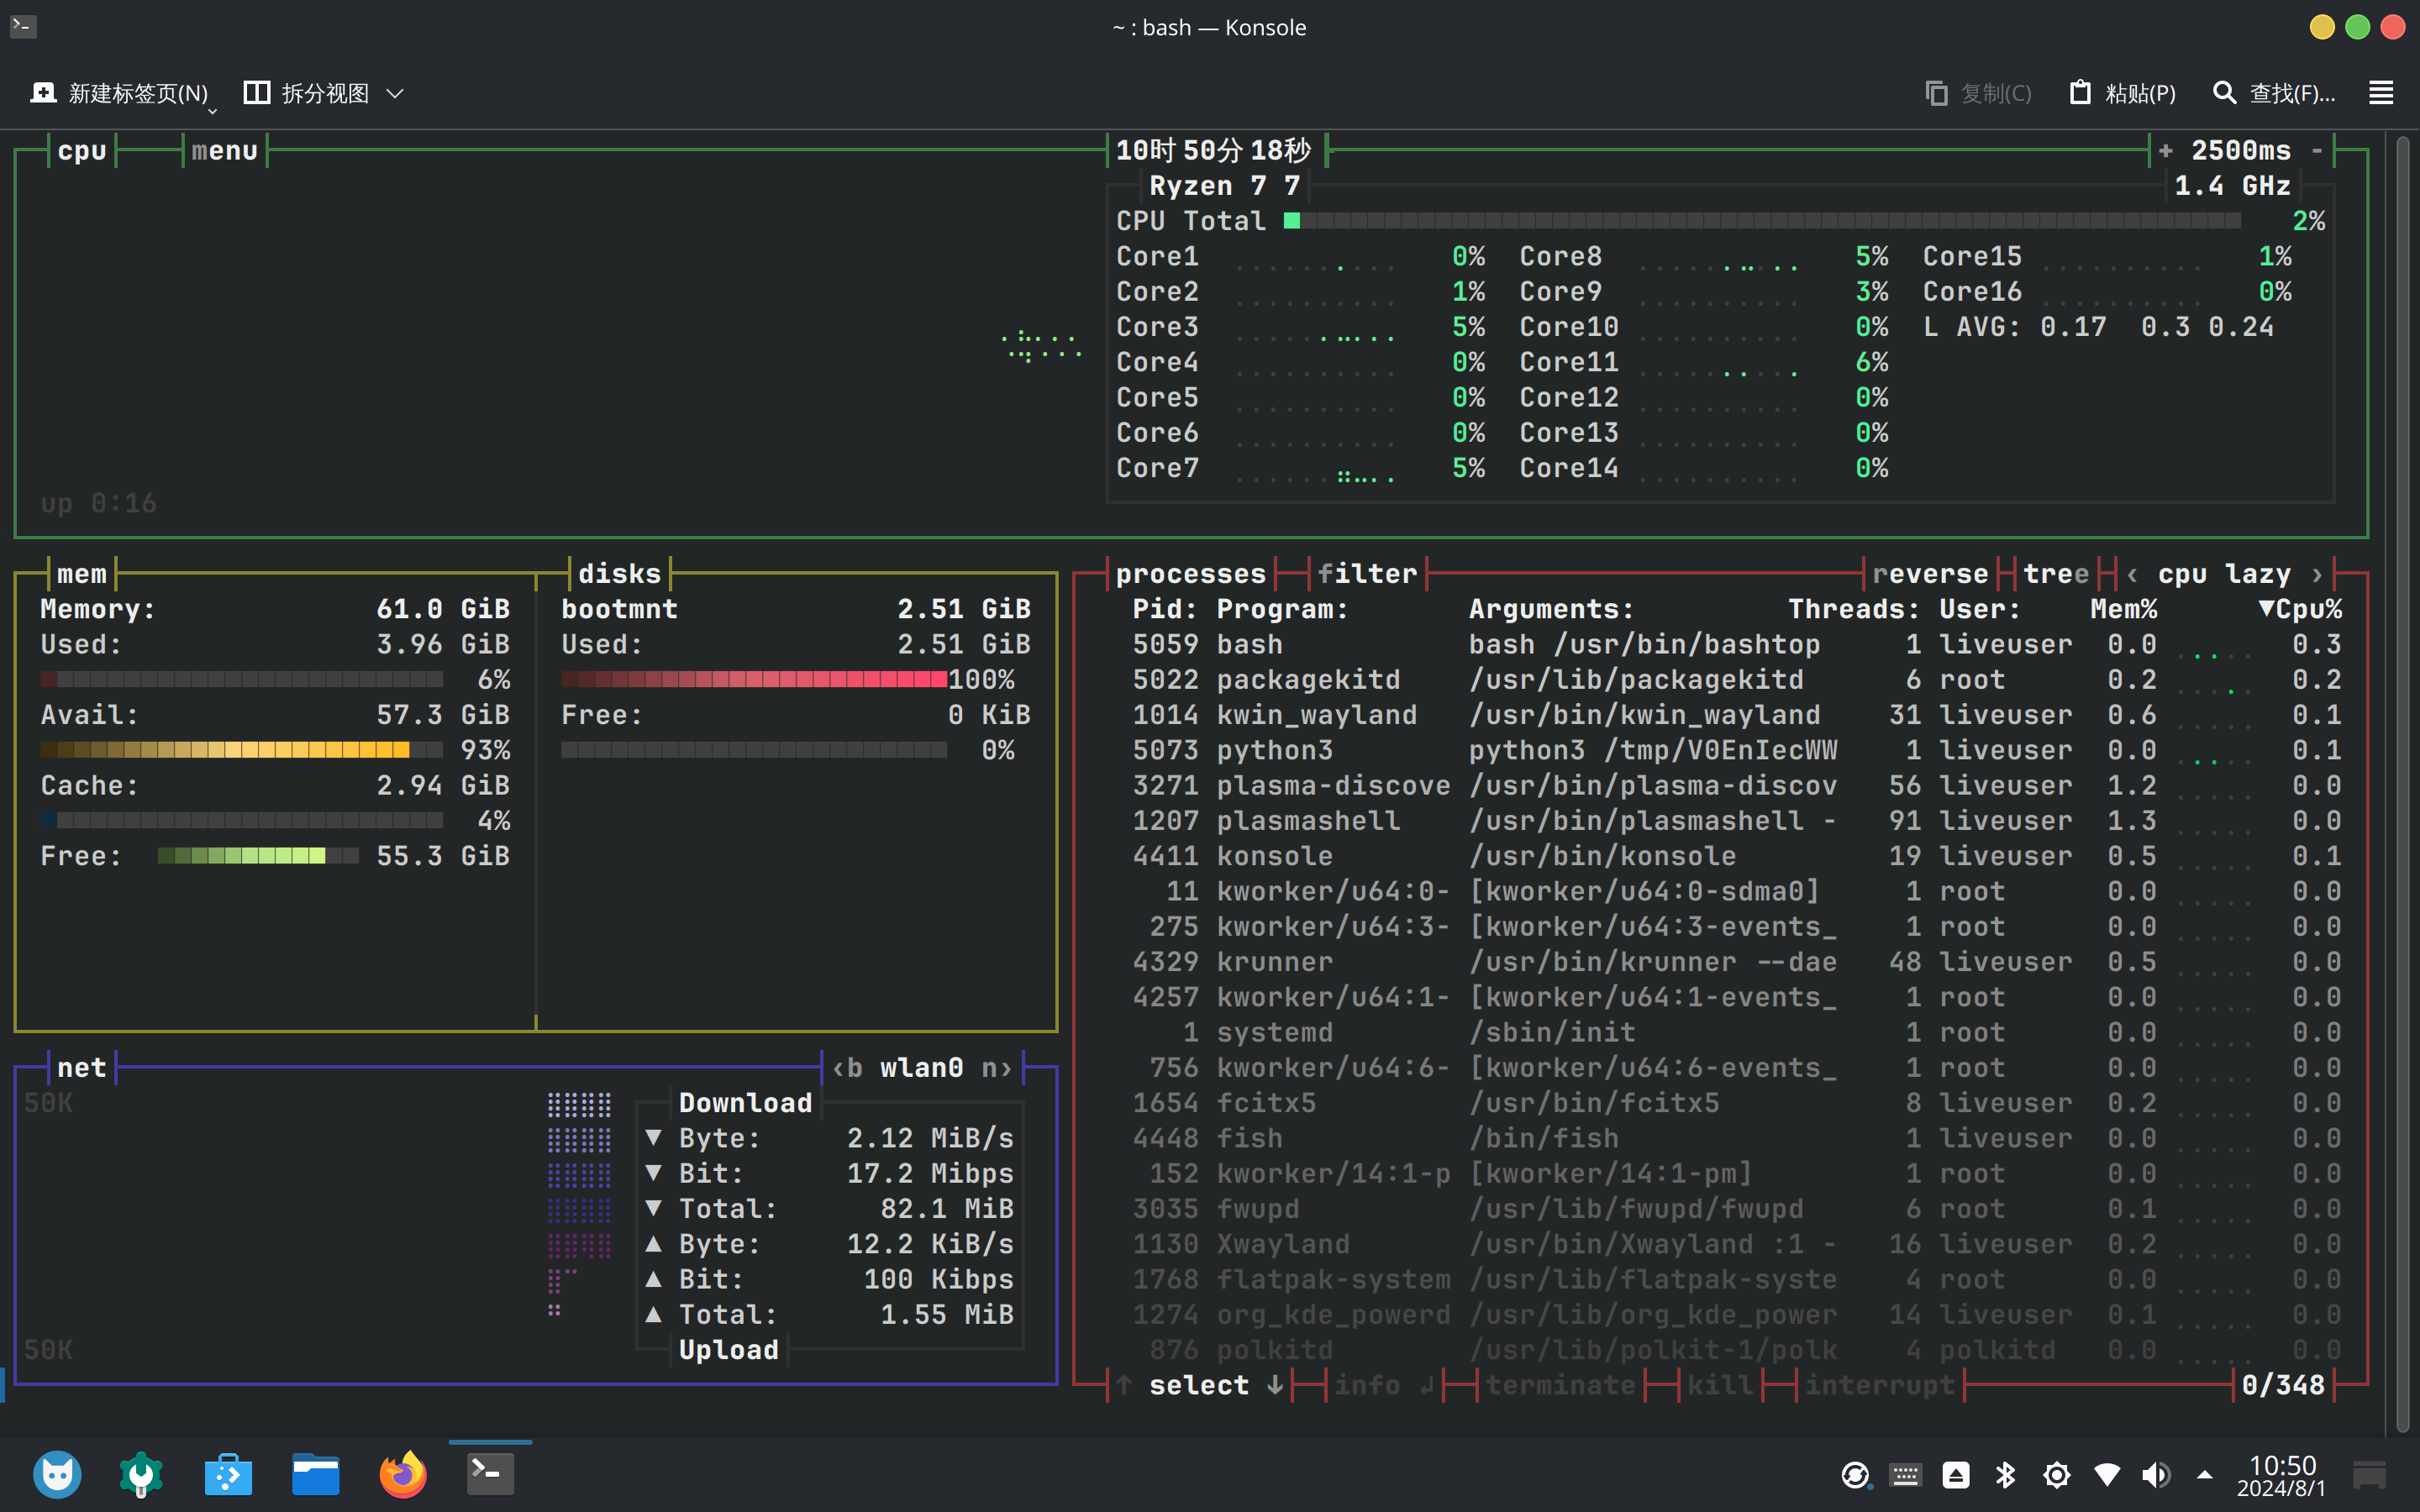The height and width of the screenshot is (1512, 2420).
Task: Select the mem box label
Action: click(x=82, y=574)
